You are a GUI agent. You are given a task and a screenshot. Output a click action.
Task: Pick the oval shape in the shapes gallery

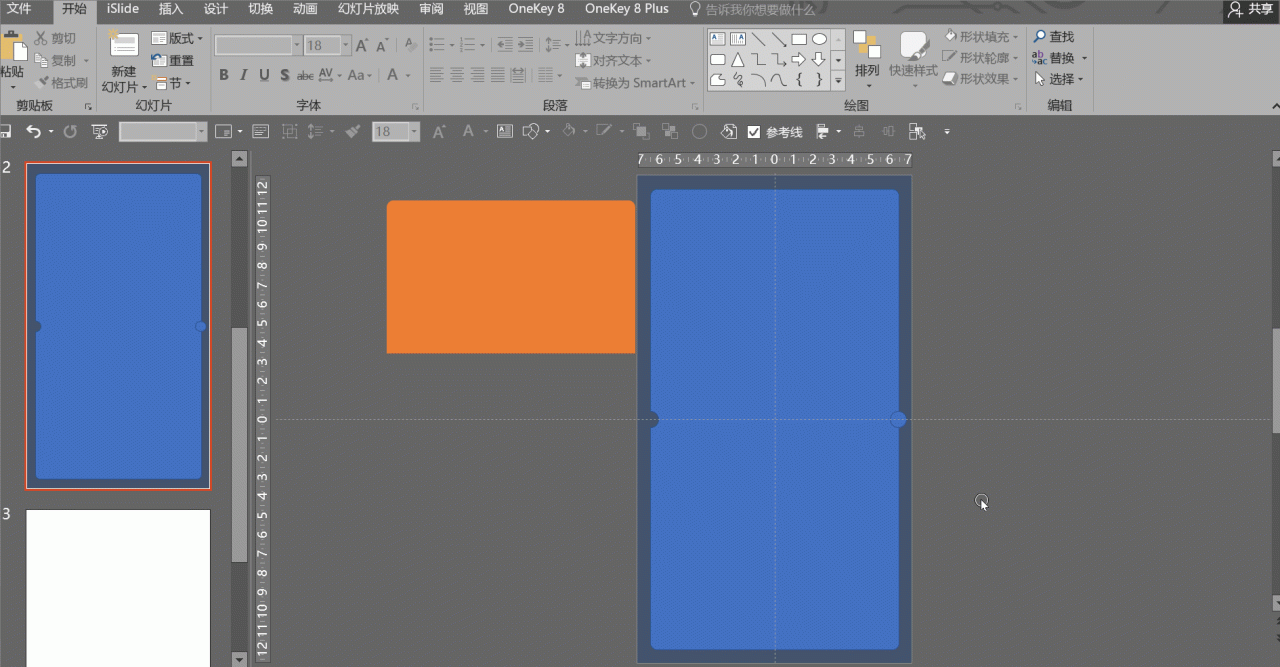819,39
